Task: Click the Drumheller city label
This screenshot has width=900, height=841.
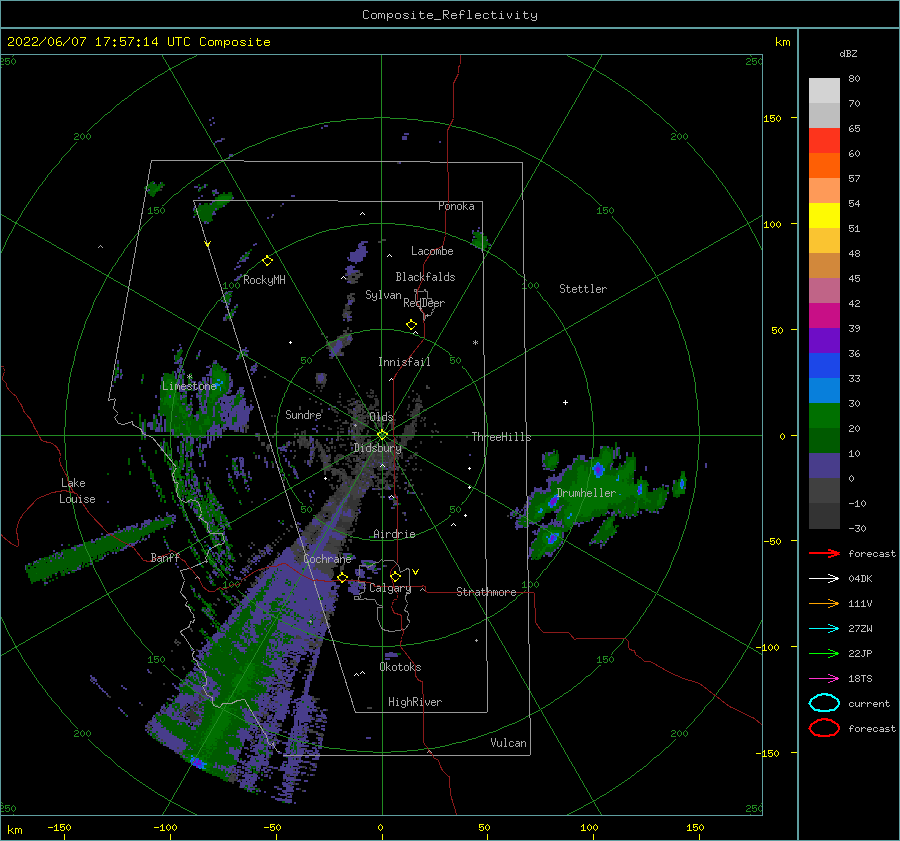Action: [x=586, y=493]
